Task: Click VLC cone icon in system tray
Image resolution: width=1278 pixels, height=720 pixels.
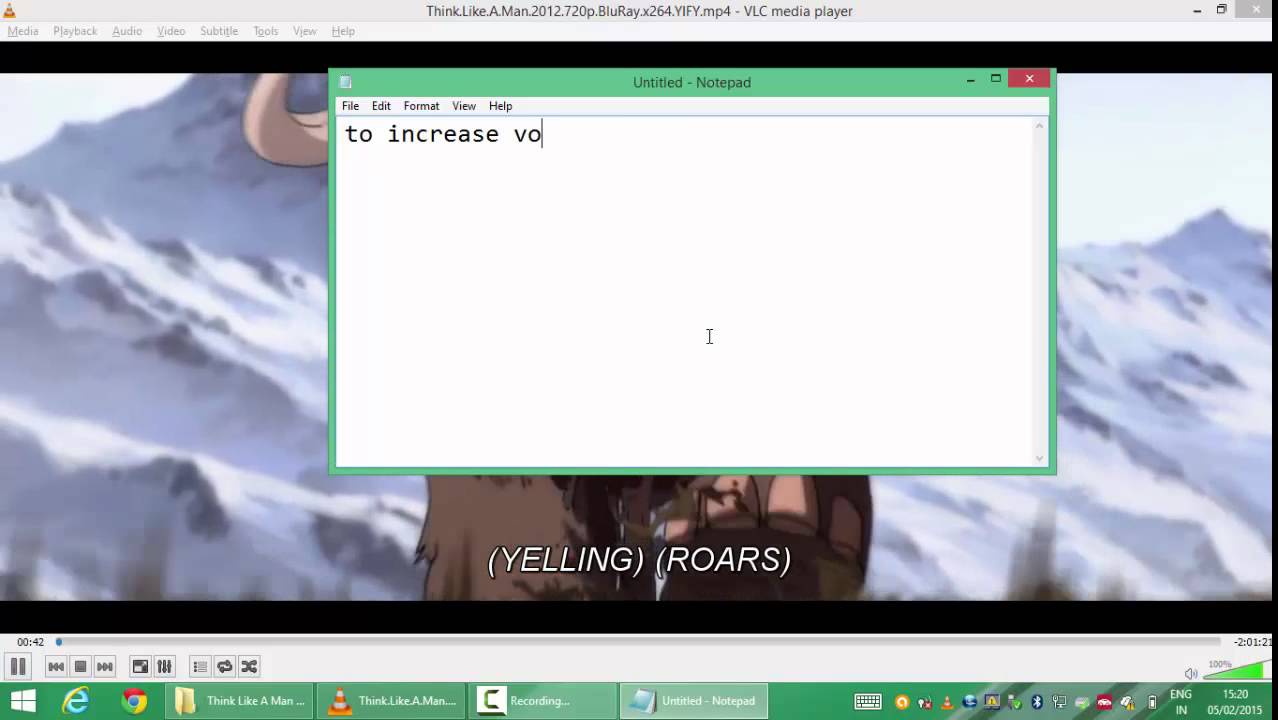Action: click(x=947, y=702)
